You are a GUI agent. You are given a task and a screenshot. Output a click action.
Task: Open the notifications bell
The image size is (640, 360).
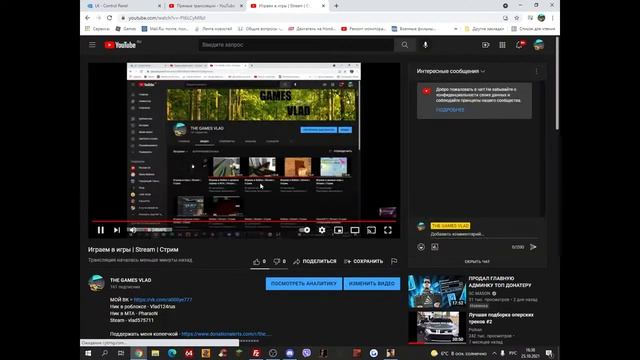coord(520,45)
